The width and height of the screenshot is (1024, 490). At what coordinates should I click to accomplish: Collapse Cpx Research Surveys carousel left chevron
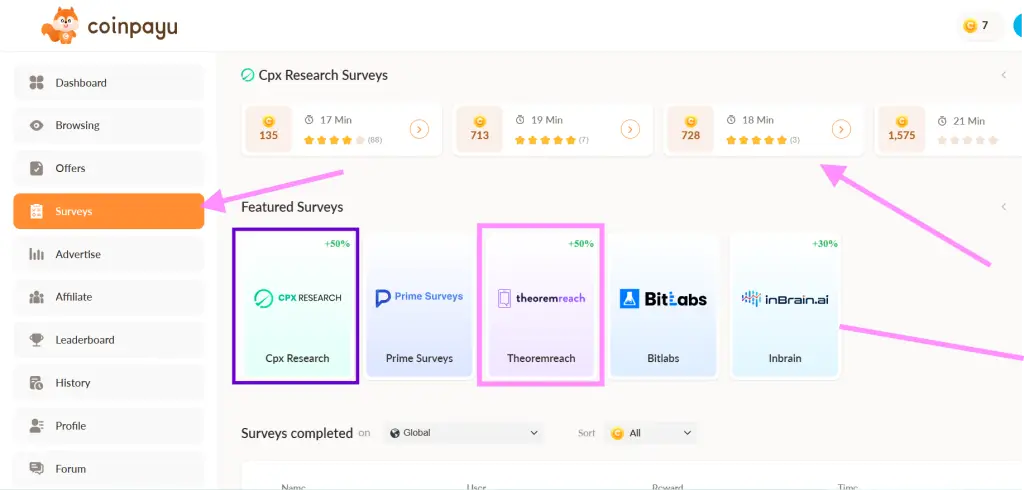[1003, 75]
